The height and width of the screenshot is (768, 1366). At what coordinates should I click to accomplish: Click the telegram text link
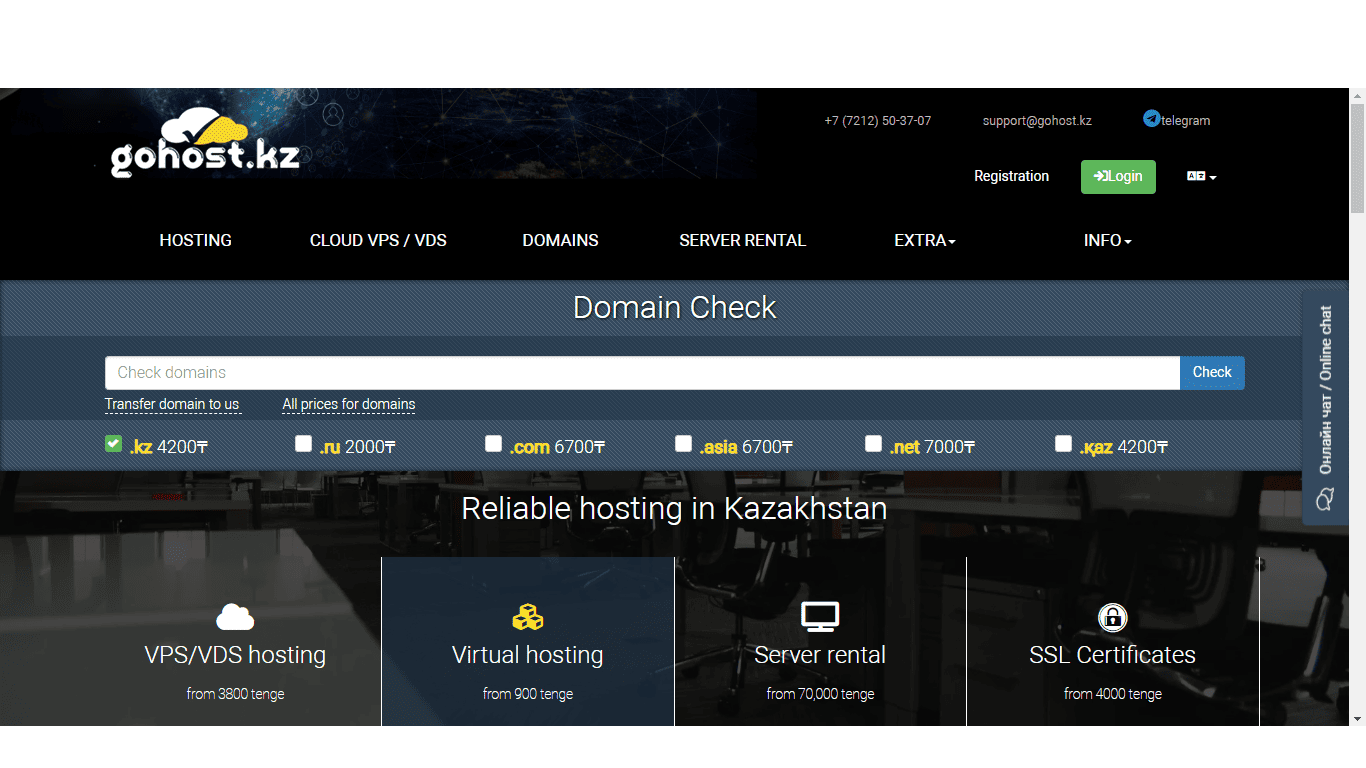(x=1186, y=120)
